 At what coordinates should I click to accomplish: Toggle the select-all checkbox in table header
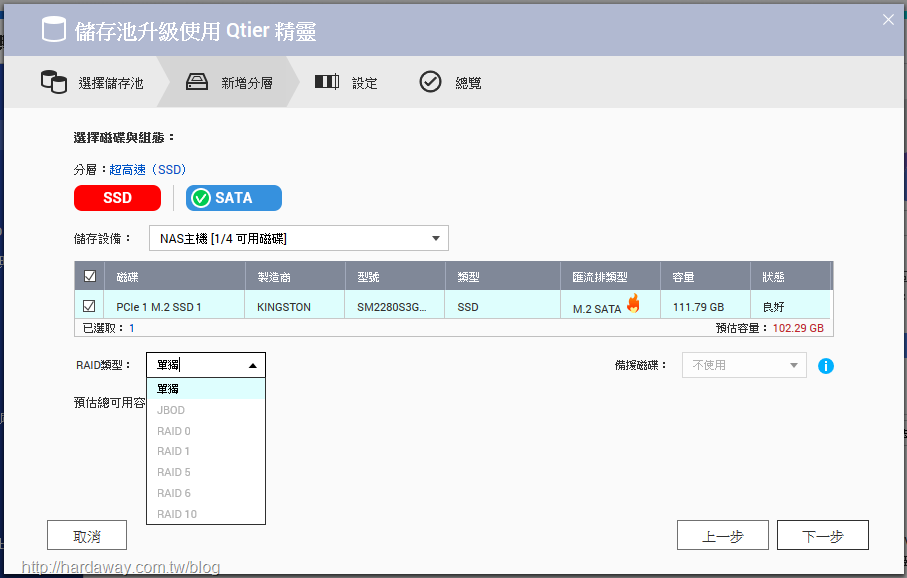coord(90,276)
